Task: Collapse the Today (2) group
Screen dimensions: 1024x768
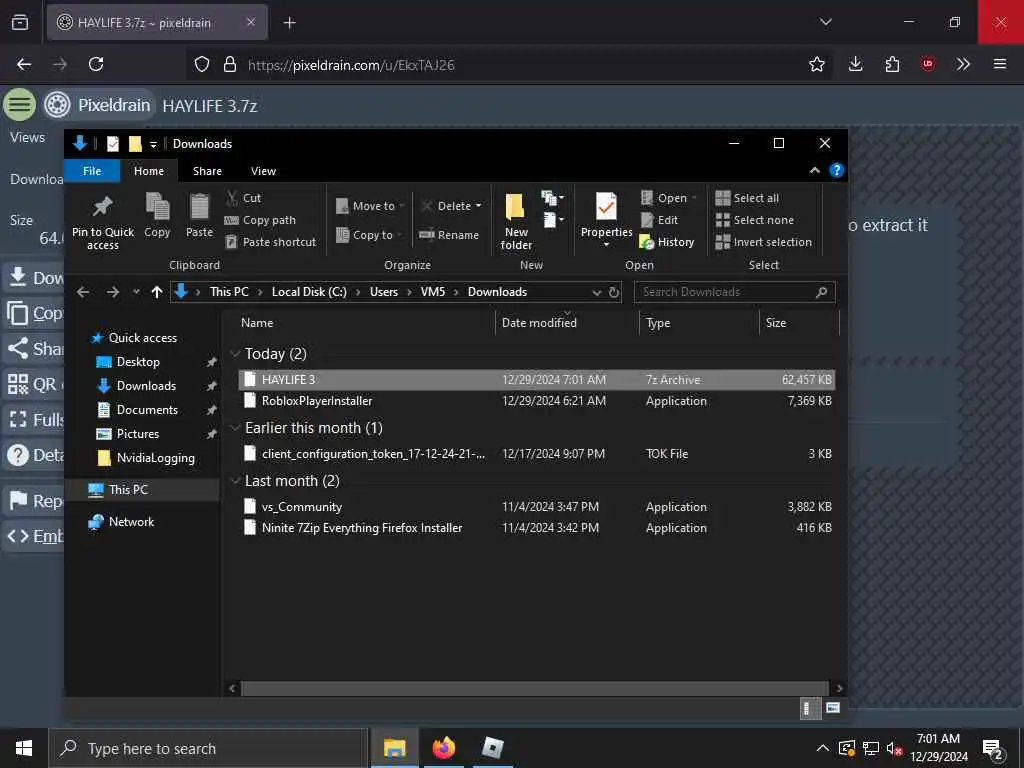Action: (x=235, y=354)
